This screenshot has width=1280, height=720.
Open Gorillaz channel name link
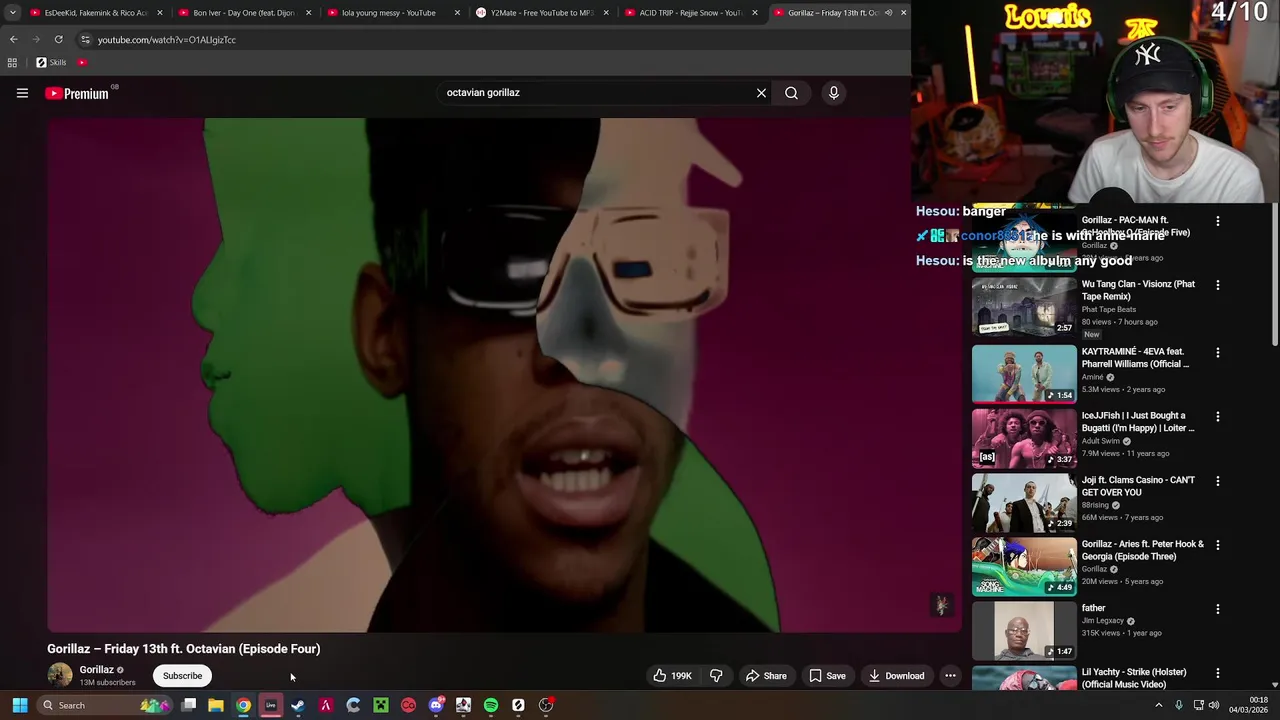[x=96, y=670]
